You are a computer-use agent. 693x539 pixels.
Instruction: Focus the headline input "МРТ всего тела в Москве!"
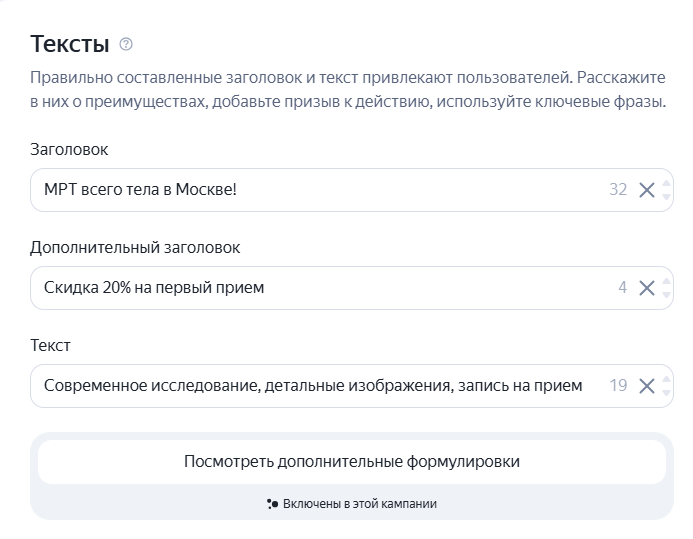pyautogui.click(x=300, y=190)
